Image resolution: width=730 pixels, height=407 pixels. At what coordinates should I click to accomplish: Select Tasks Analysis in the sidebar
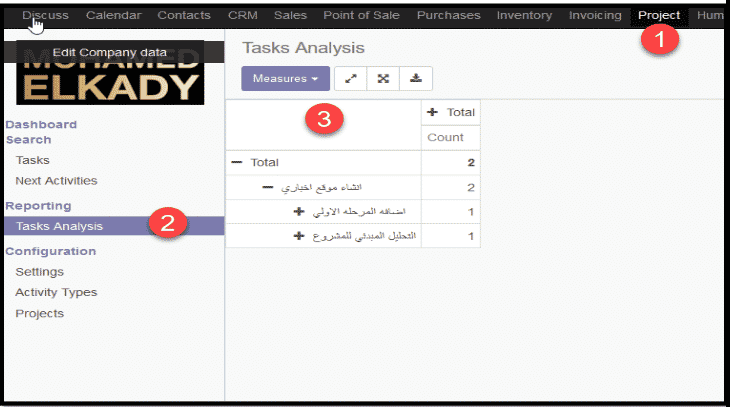[114, 226]
